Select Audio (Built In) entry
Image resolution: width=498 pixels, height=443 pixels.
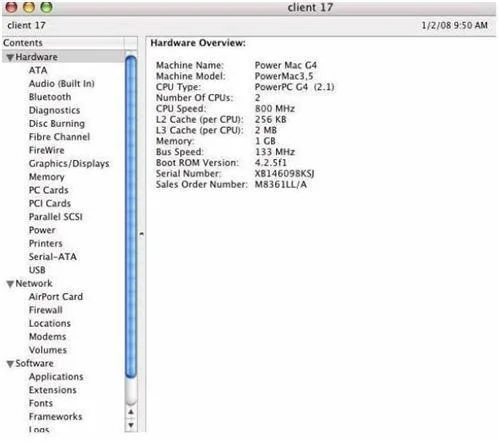[62, 83]
